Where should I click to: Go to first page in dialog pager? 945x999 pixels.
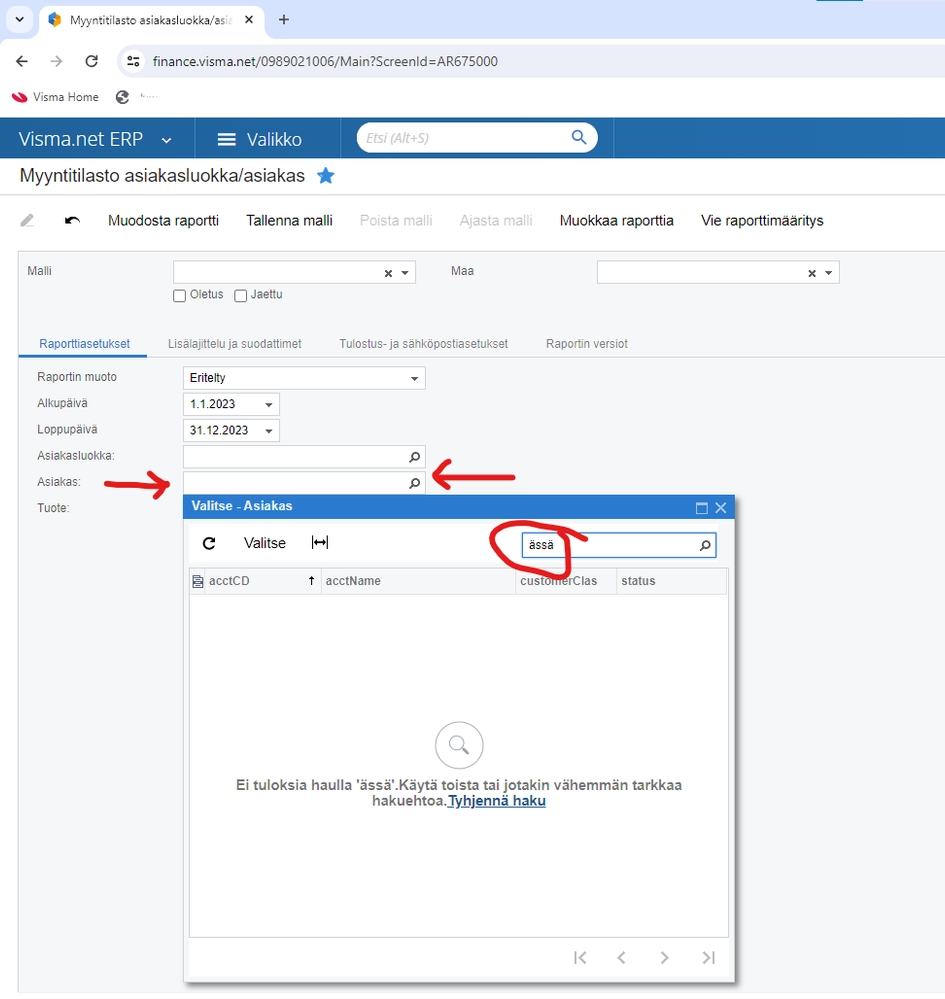coord(580,958)
